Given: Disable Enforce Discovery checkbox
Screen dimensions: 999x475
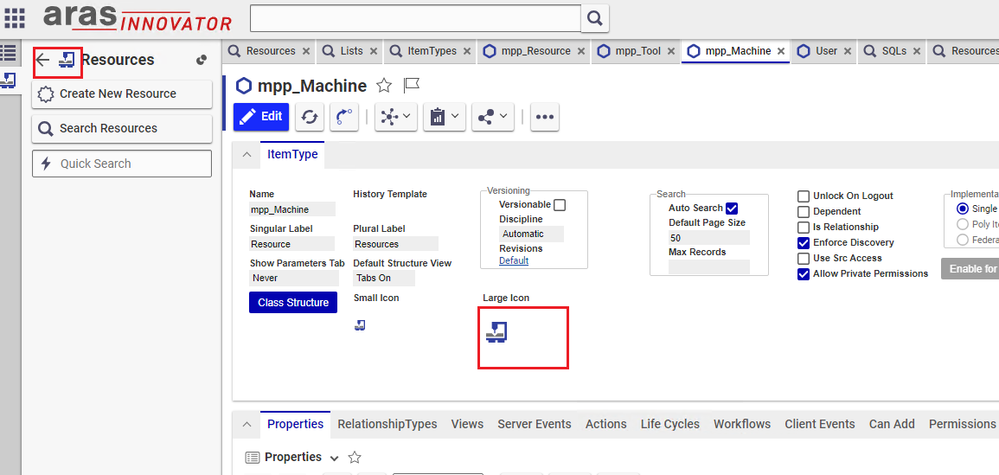Looking at the screenshot, I should pos(804,243).
